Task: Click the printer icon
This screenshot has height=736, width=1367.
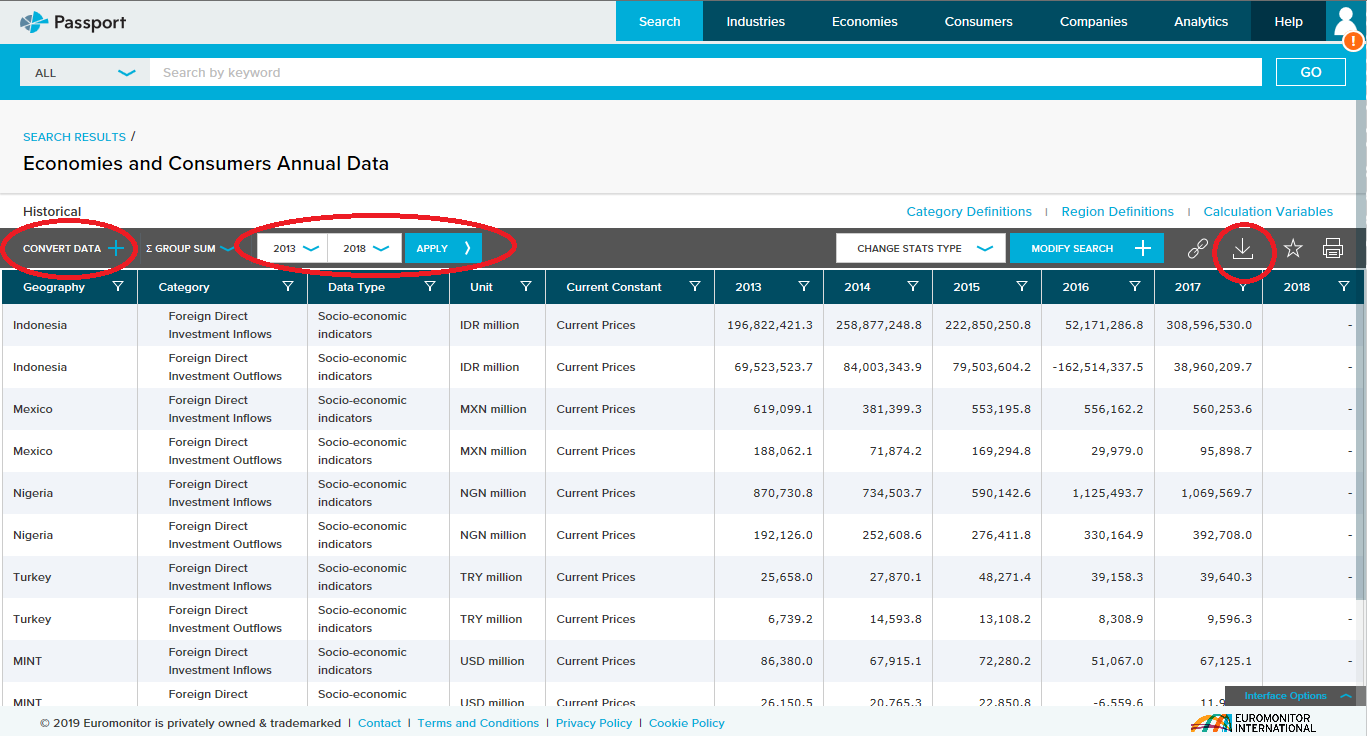Action: coord(1333,249)
